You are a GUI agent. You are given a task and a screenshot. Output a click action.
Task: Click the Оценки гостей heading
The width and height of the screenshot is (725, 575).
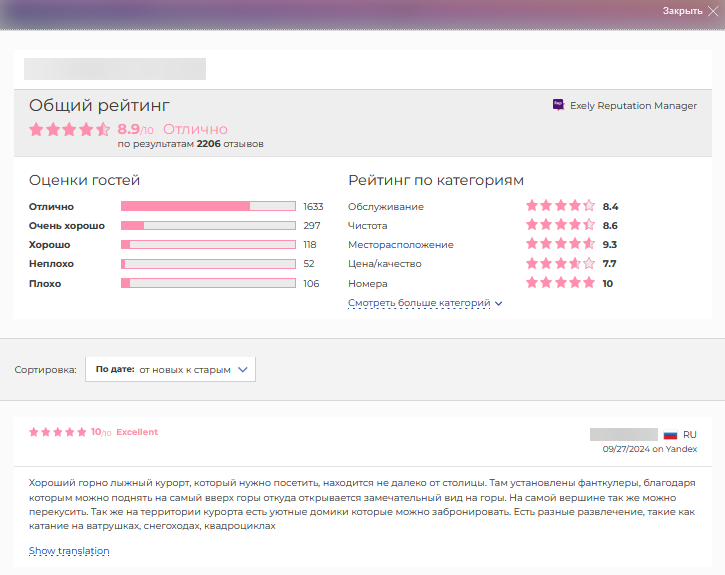click(x=84, y=180)
